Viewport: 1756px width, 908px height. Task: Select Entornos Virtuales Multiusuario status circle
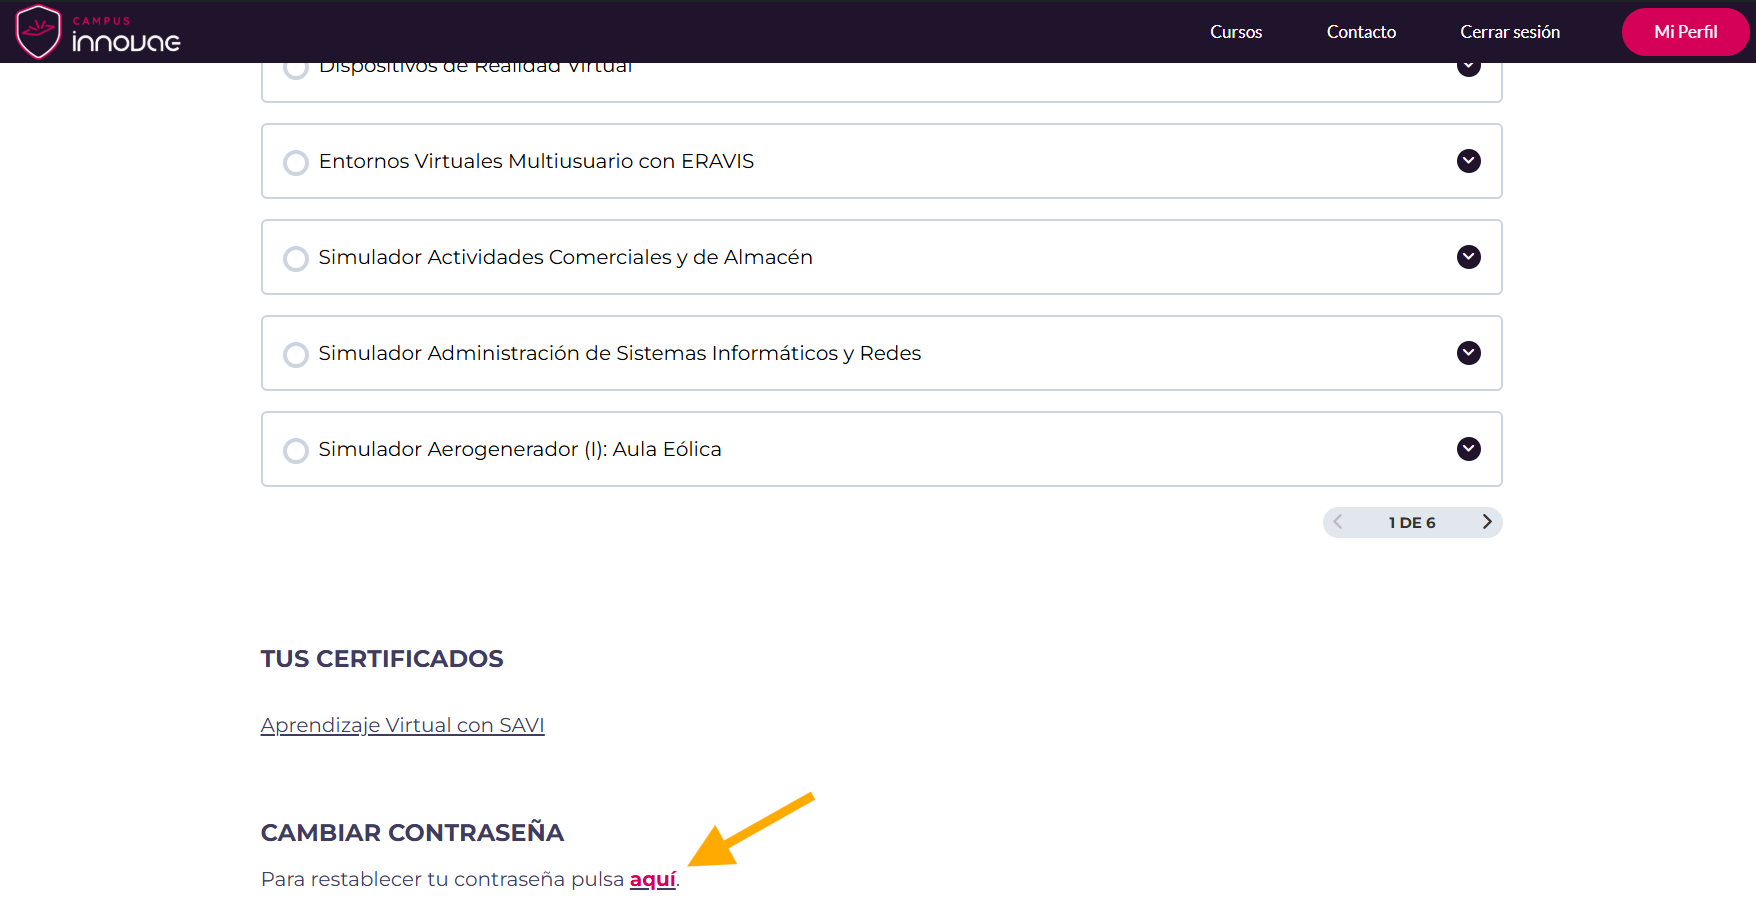click(296, 162)
